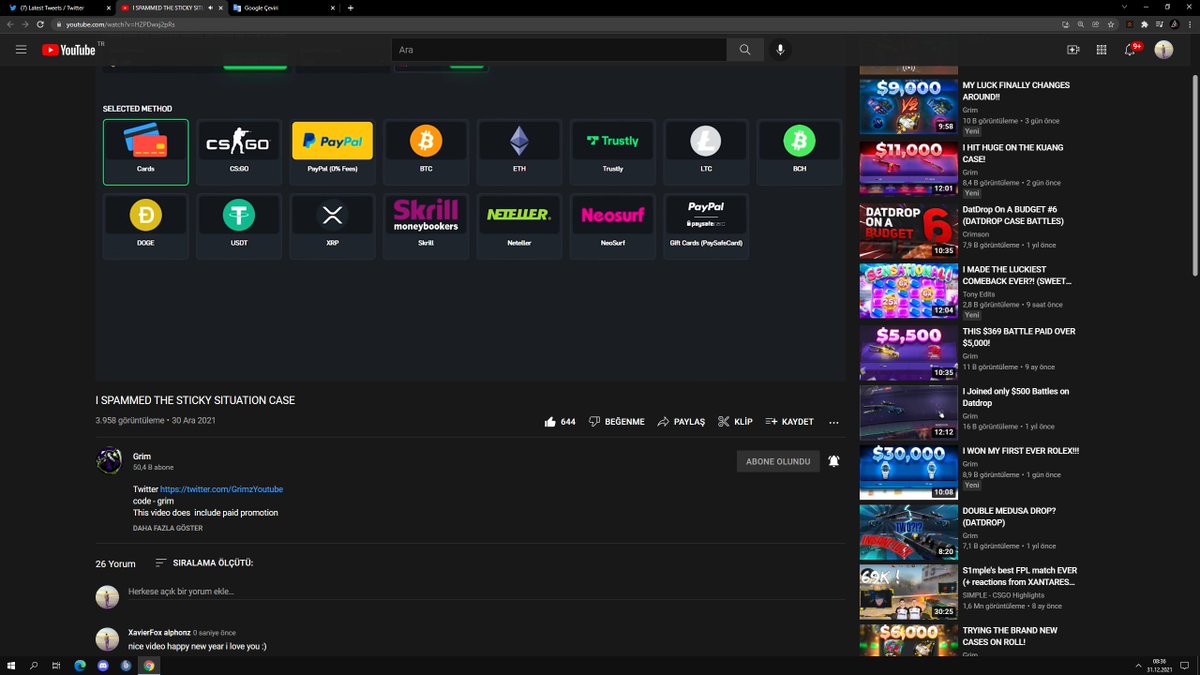
Task: Open the Grim channel name link
Action: tap(142, 456)
